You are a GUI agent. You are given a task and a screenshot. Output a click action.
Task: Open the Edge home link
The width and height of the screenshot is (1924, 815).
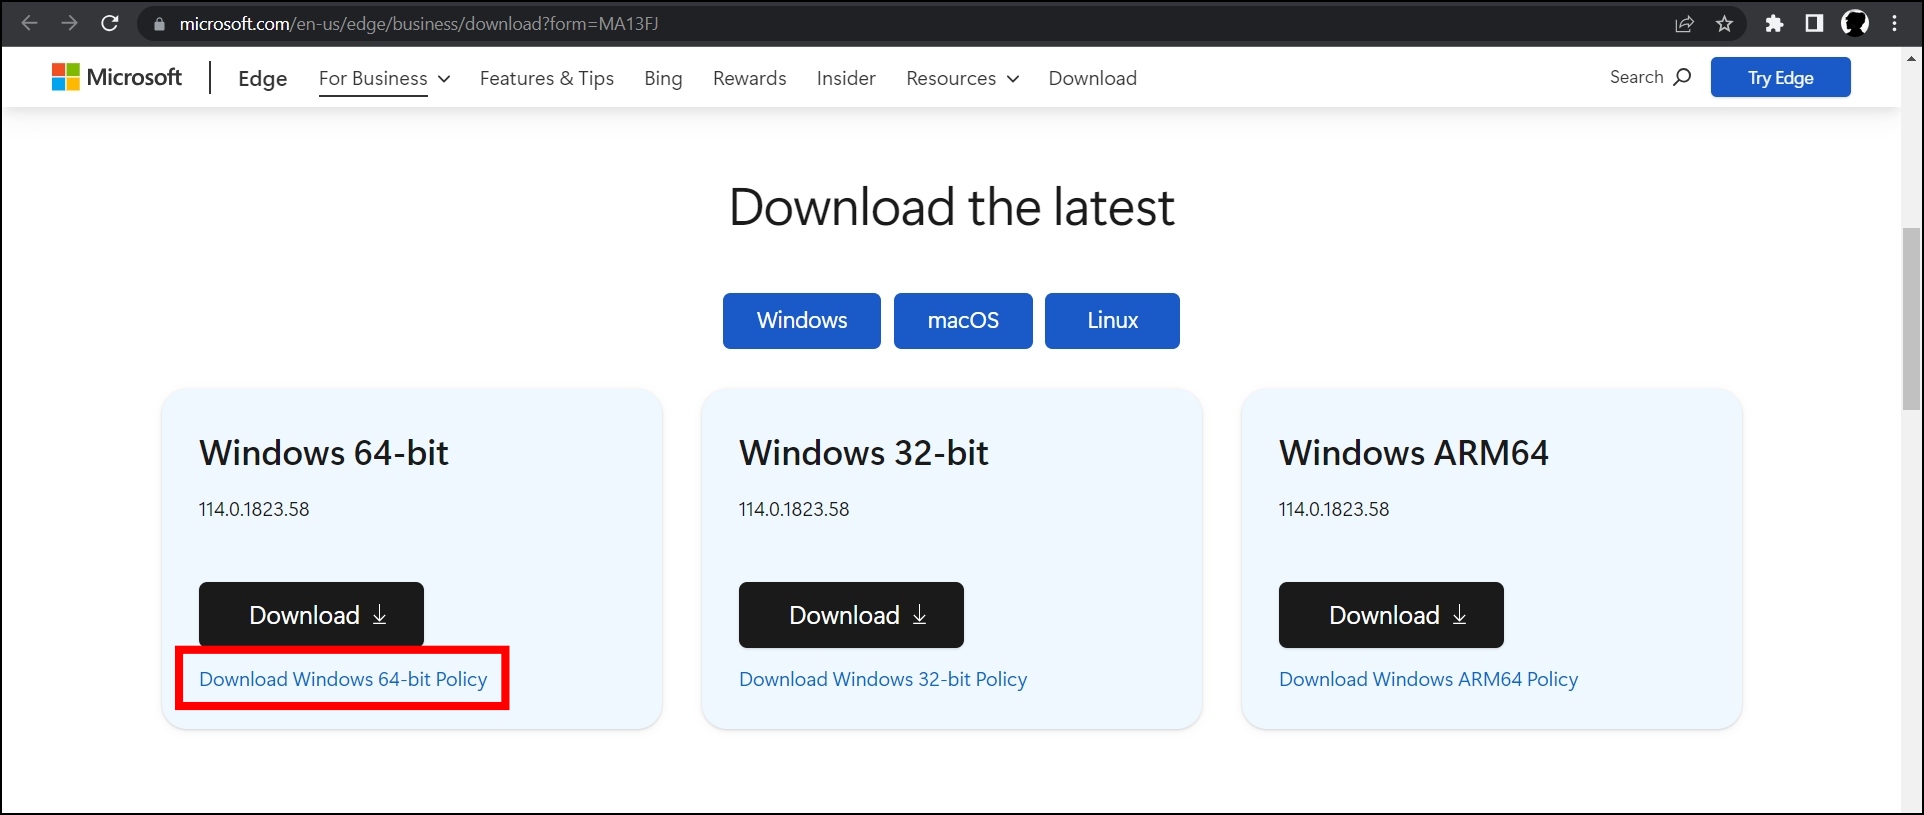click(x=263, y=78)
